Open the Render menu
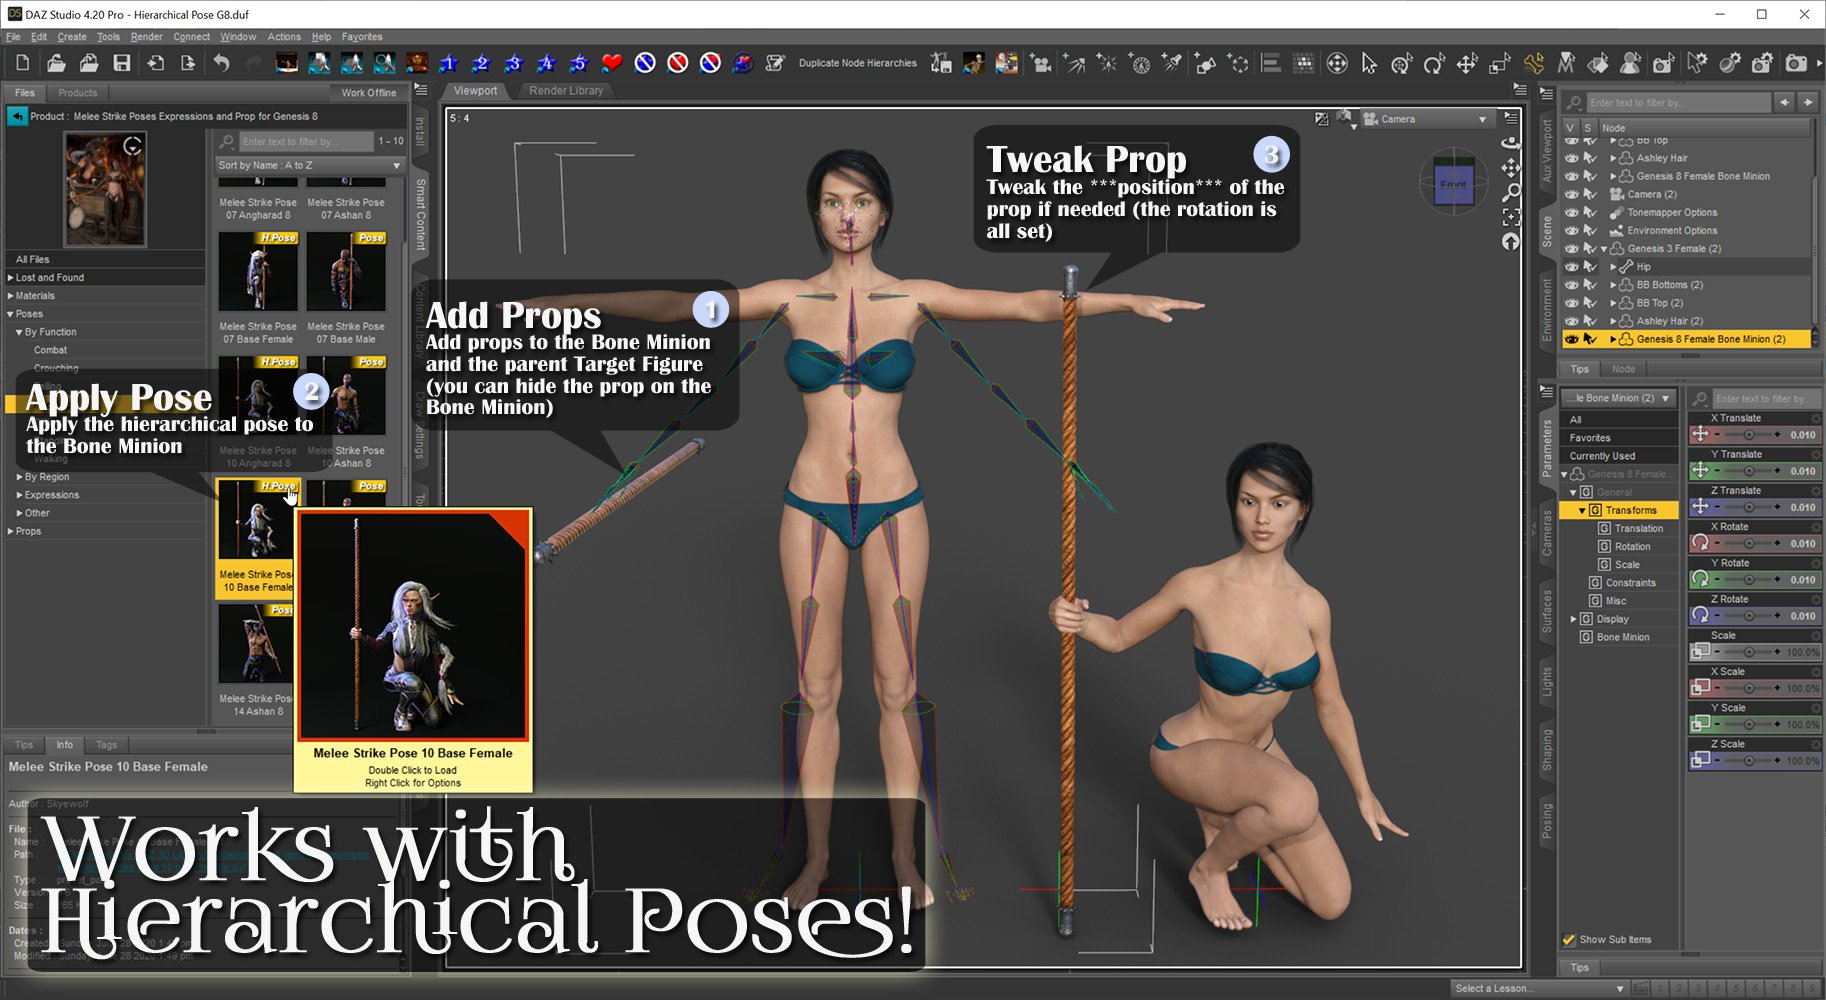The height and width of the screenshot is (1000, 1826). pos(146,37)
